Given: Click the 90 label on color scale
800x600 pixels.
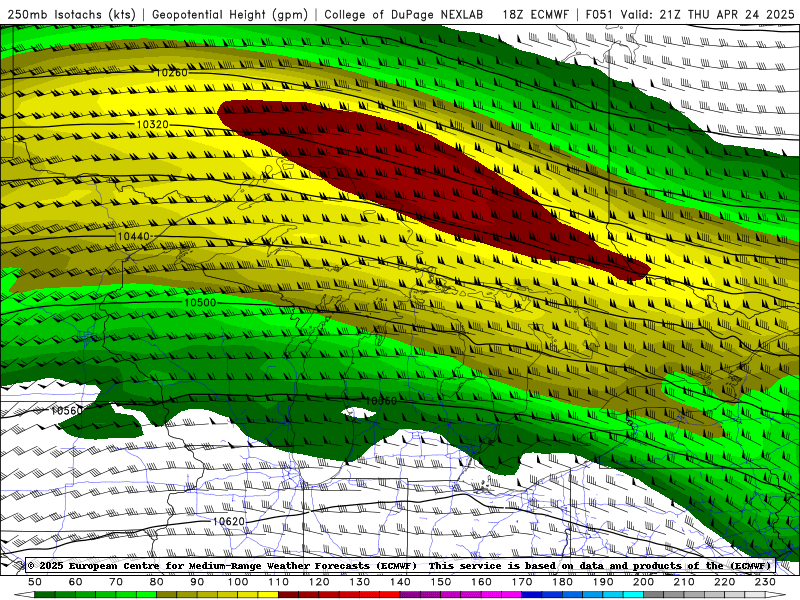Looking at the screenshot, I should click(197, 582).
